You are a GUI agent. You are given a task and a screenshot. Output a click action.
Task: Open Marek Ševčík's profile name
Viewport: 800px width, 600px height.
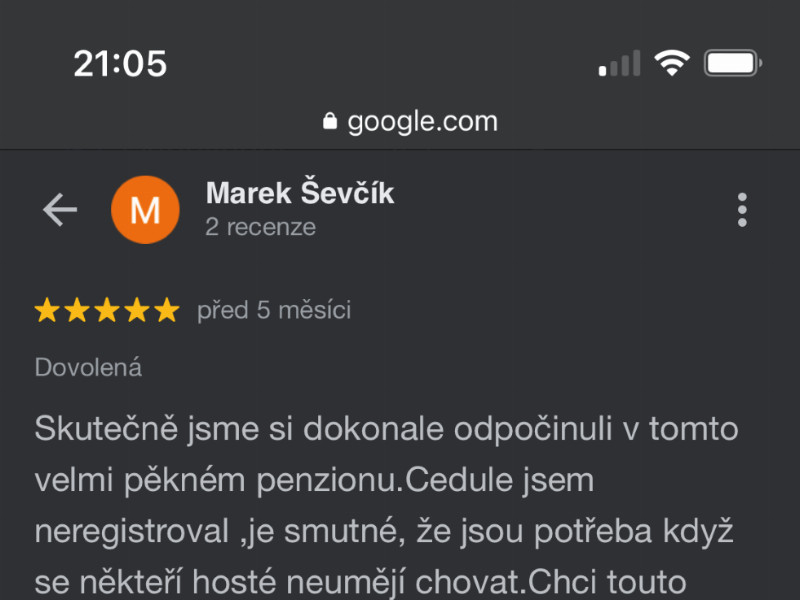[x=300, y=193]
